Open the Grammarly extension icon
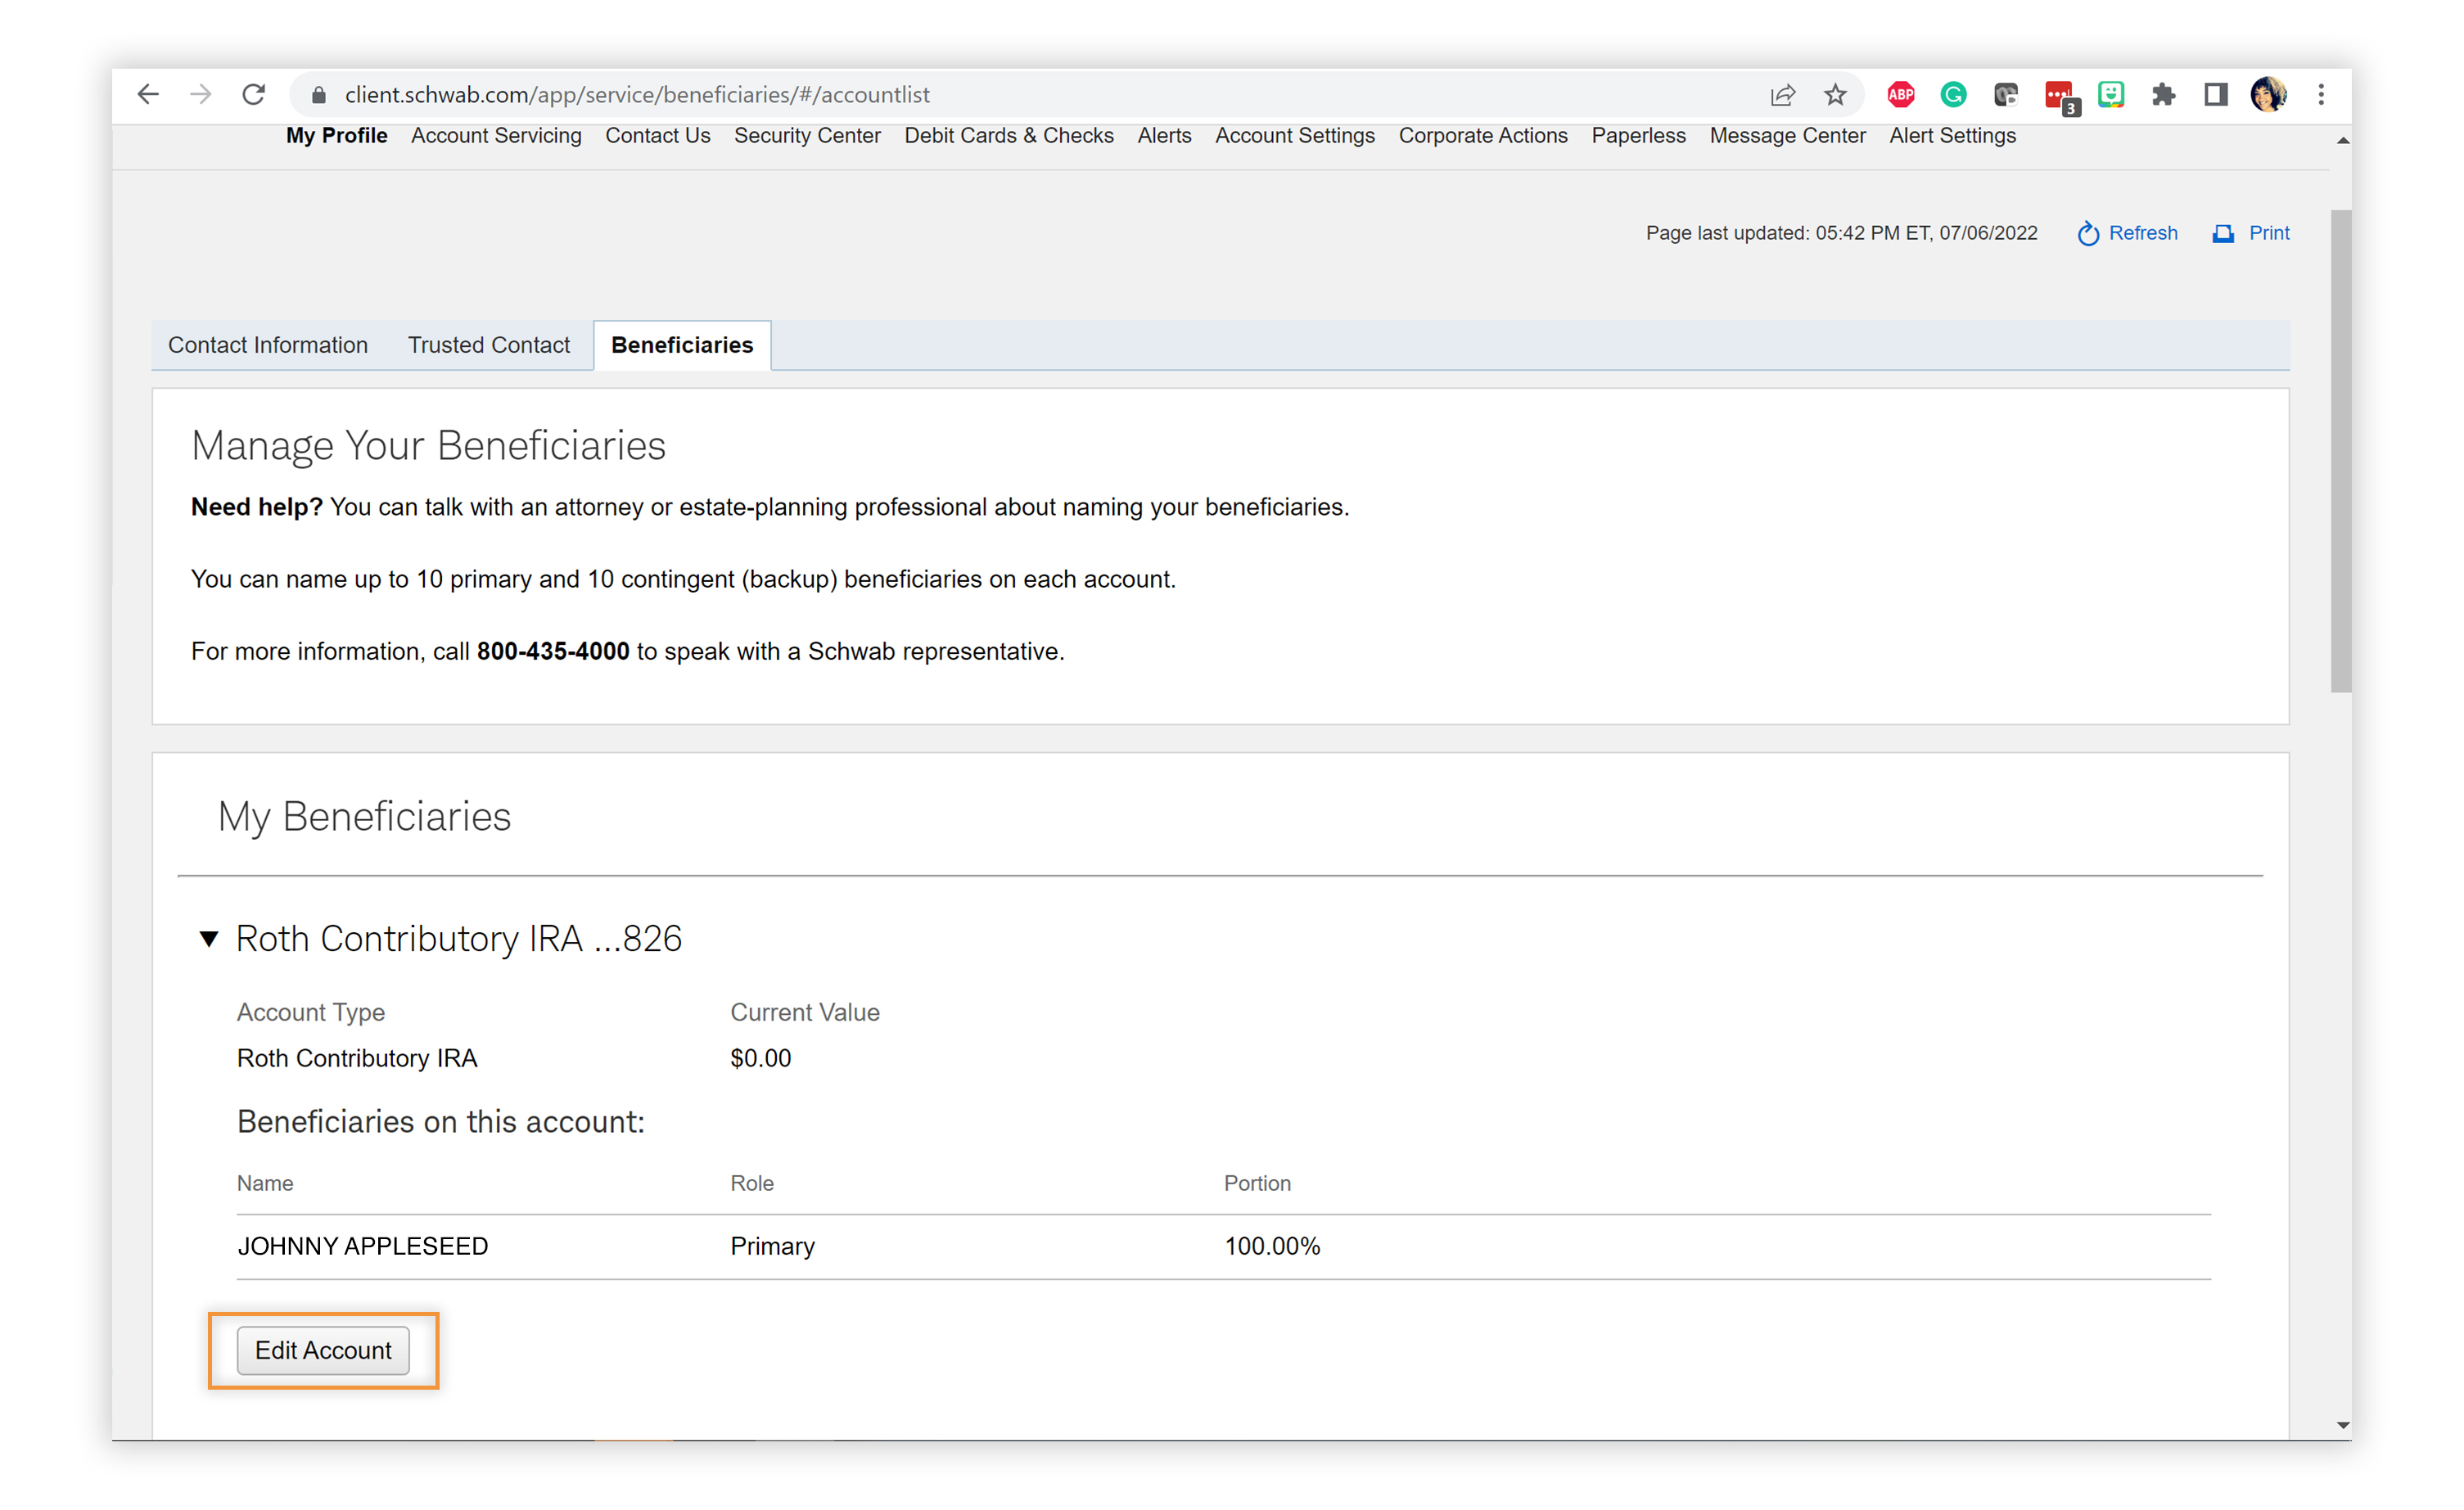 tap(1953, 95)
